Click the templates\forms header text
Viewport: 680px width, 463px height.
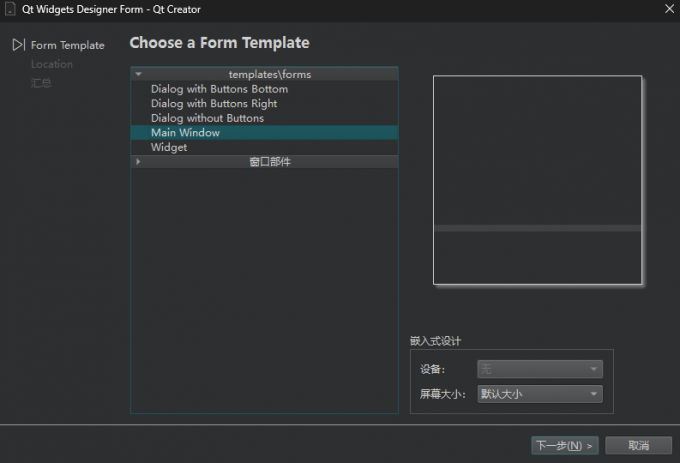coord(269,74)
